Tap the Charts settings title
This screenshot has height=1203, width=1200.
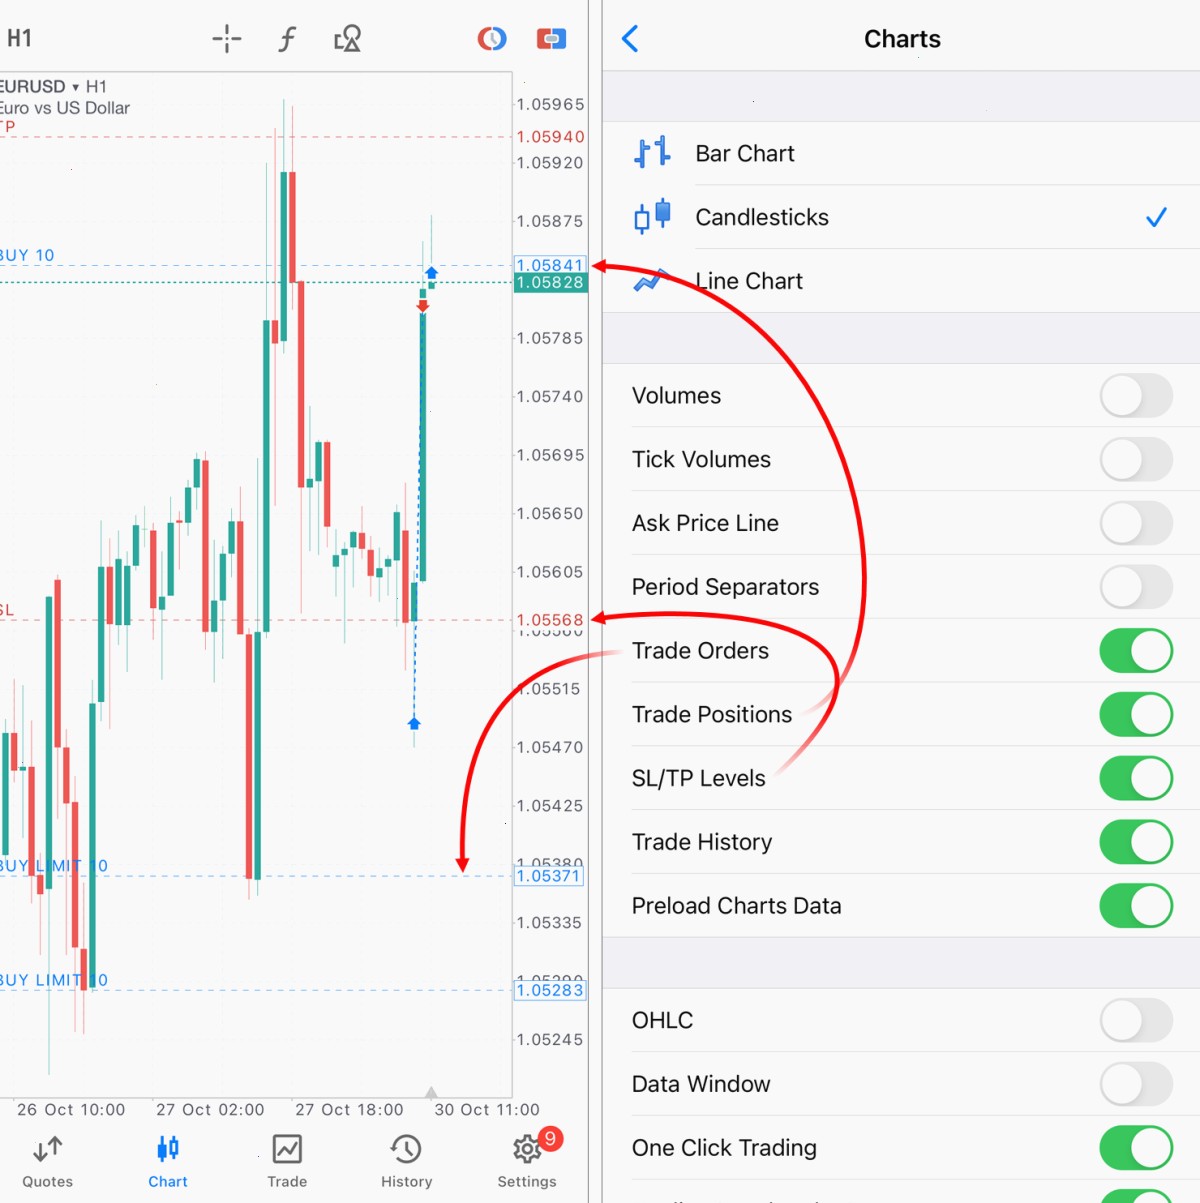pyautogui.click(x=902, y=39)
